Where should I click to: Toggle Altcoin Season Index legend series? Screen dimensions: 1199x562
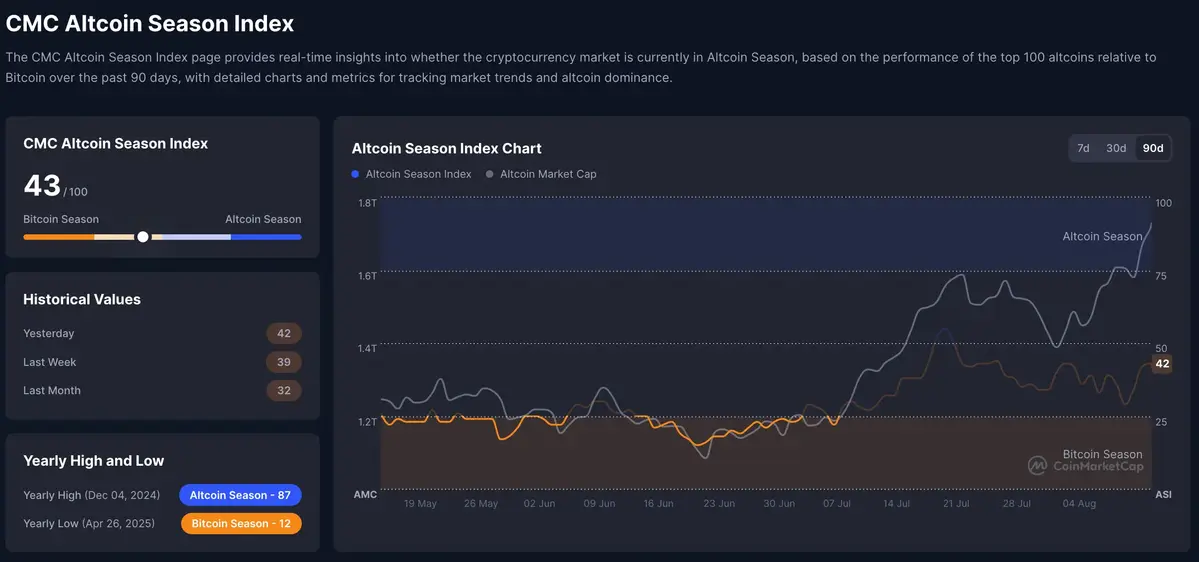tap(411, 174)
